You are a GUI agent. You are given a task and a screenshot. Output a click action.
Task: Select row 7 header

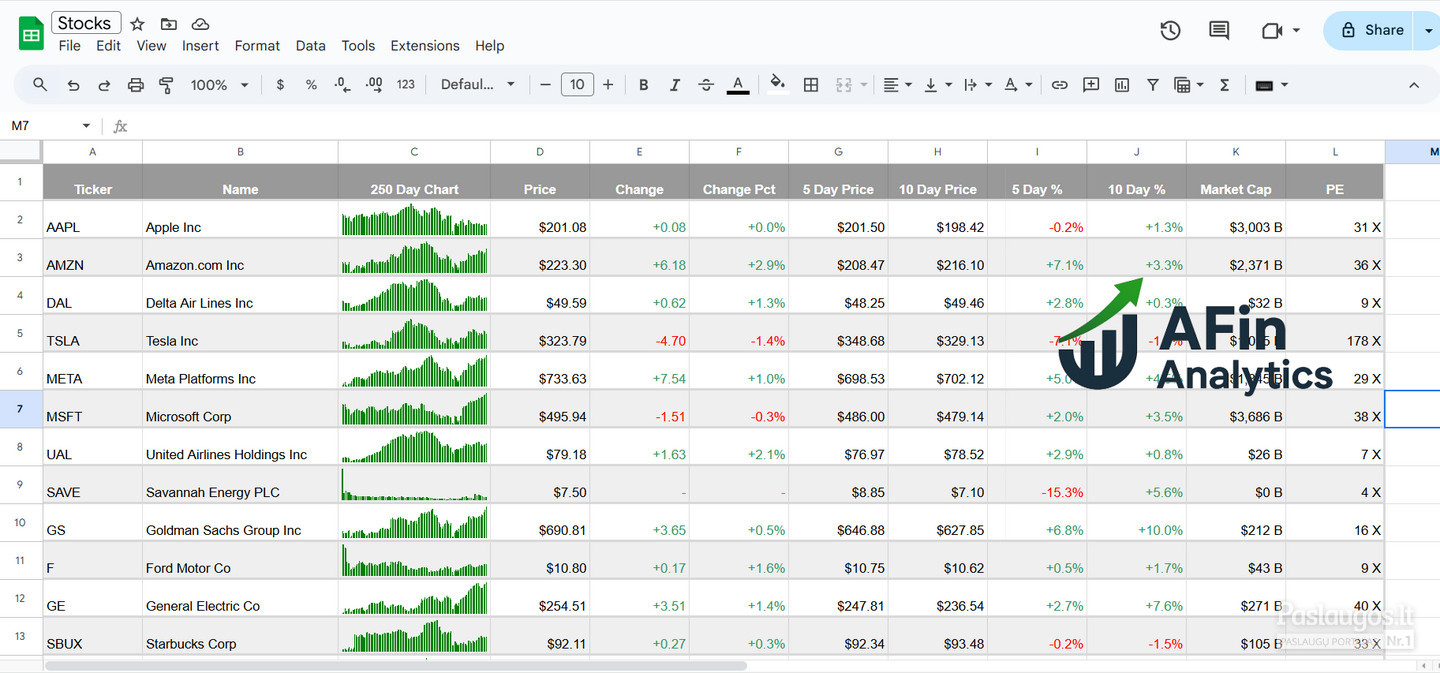pos(20,409)
